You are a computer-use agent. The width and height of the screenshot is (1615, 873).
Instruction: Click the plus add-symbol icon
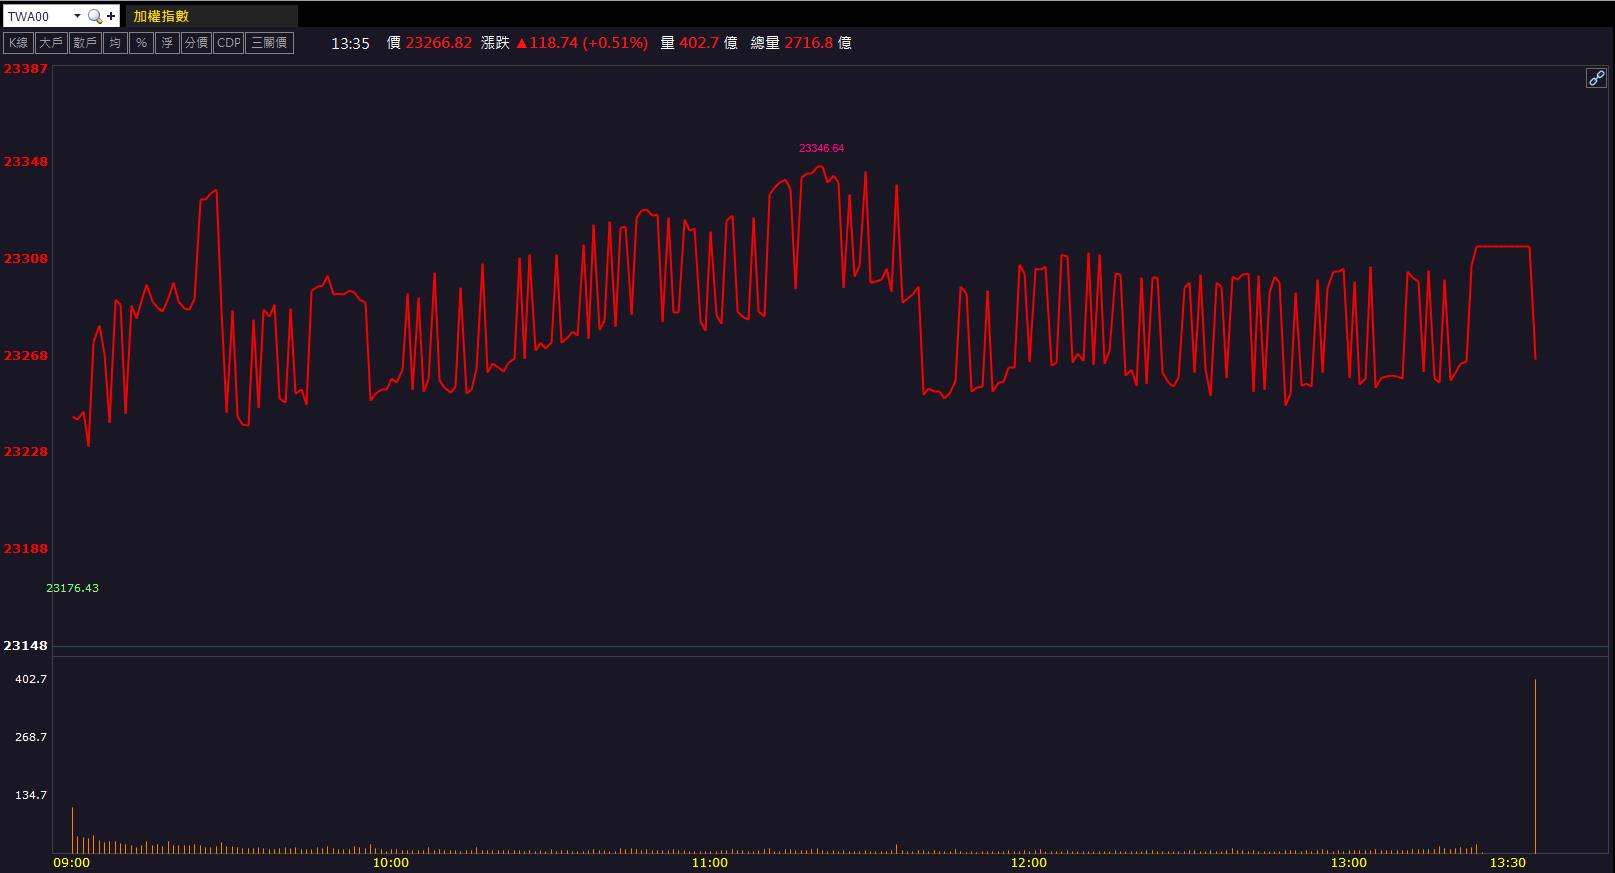(x=111, y=16)
